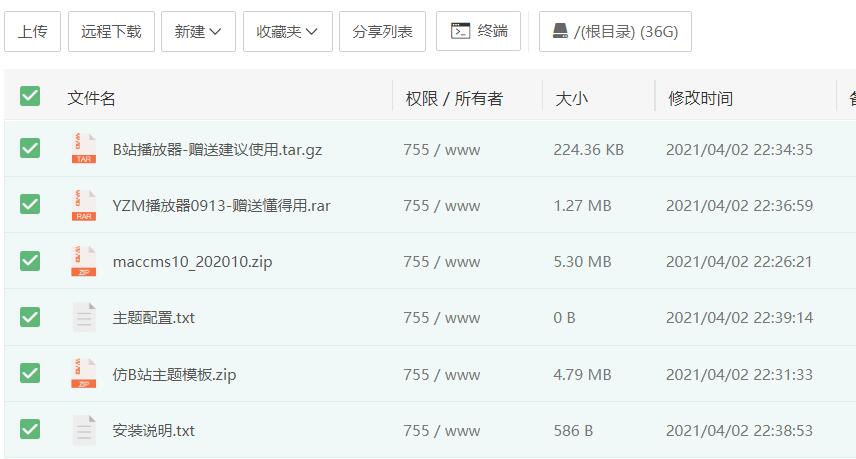Open file 仿B站主题模板.zip
This screenshot has height=459, width=856.
(x=174, y=374)
